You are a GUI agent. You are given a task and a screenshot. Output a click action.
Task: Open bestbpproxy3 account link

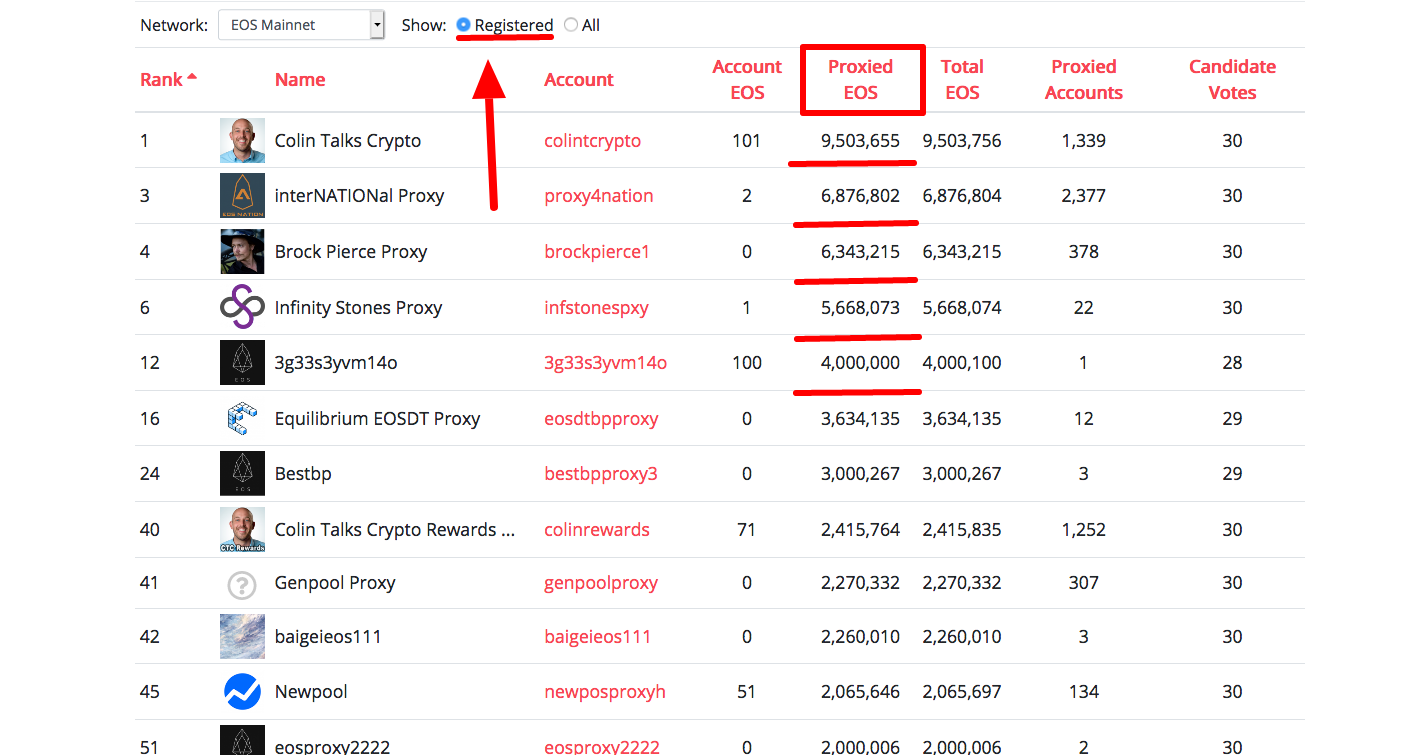601,474
